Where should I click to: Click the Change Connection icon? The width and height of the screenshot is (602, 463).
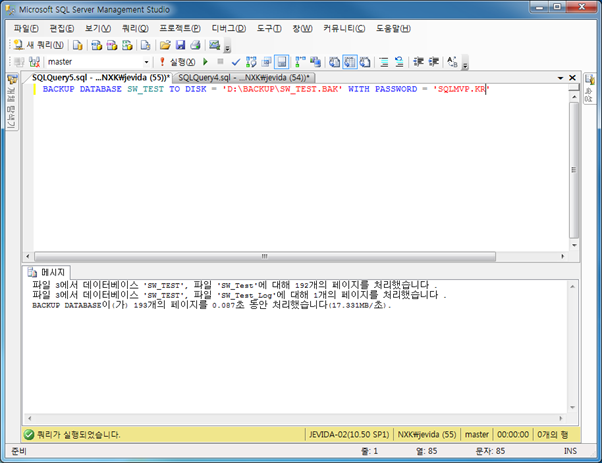coord(35,62)
